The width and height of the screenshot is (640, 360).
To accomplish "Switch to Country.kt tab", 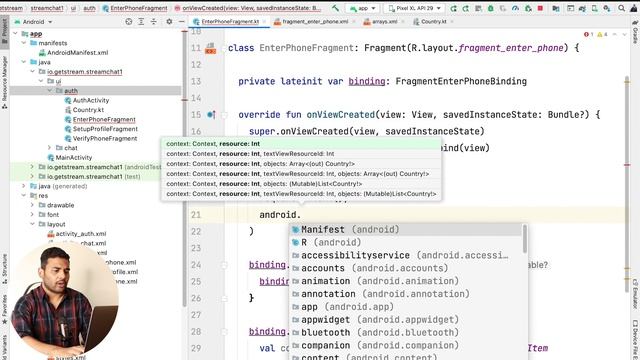I will [x=433, y=22].
